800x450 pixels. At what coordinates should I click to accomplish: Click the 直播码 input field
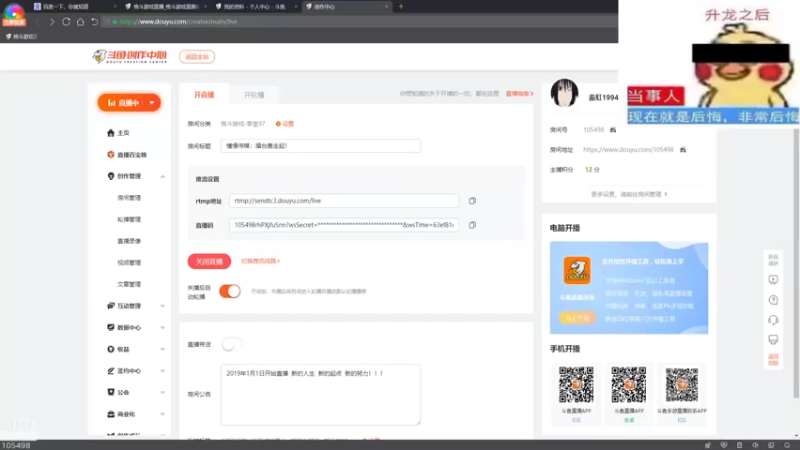coord(344,225)
